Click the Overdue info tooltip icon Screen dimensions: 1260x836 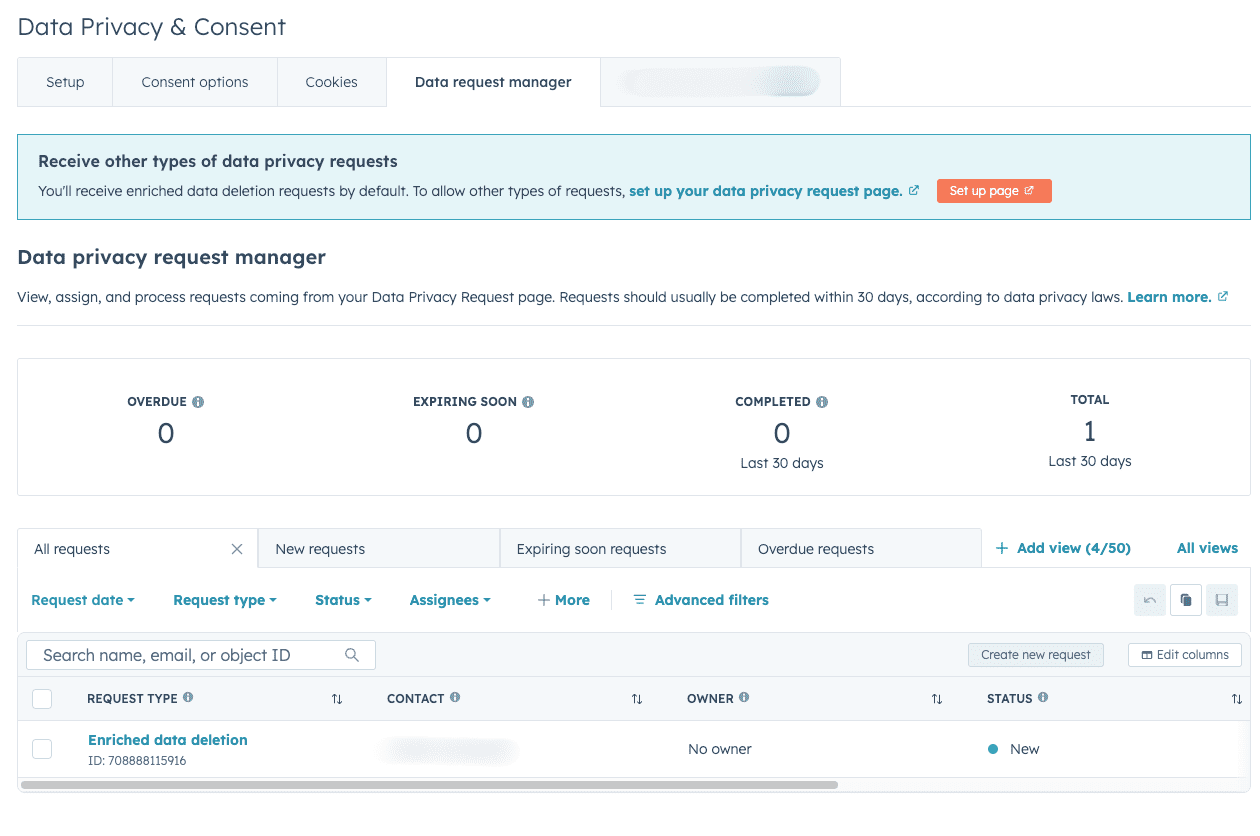tap(198, 401)
